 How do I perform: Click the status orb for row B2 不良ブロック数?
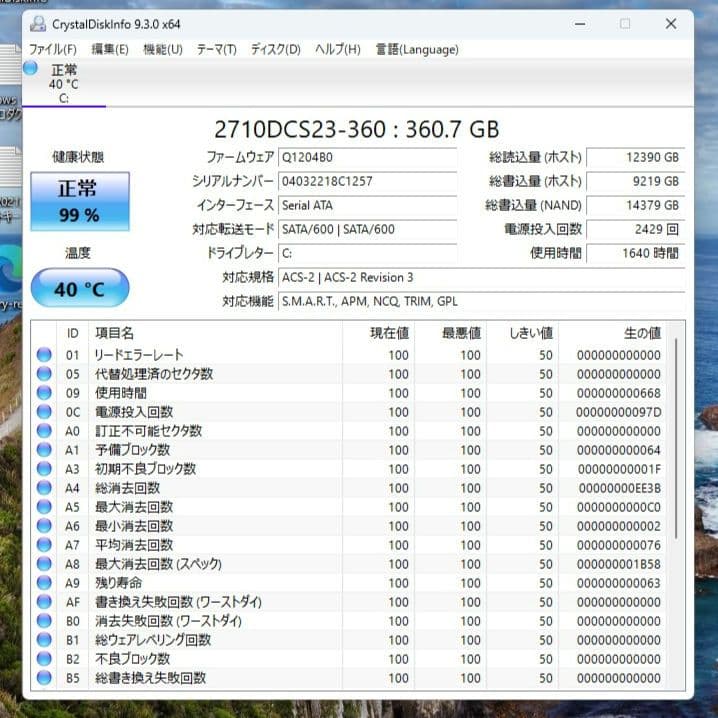[x=44, y=658]
